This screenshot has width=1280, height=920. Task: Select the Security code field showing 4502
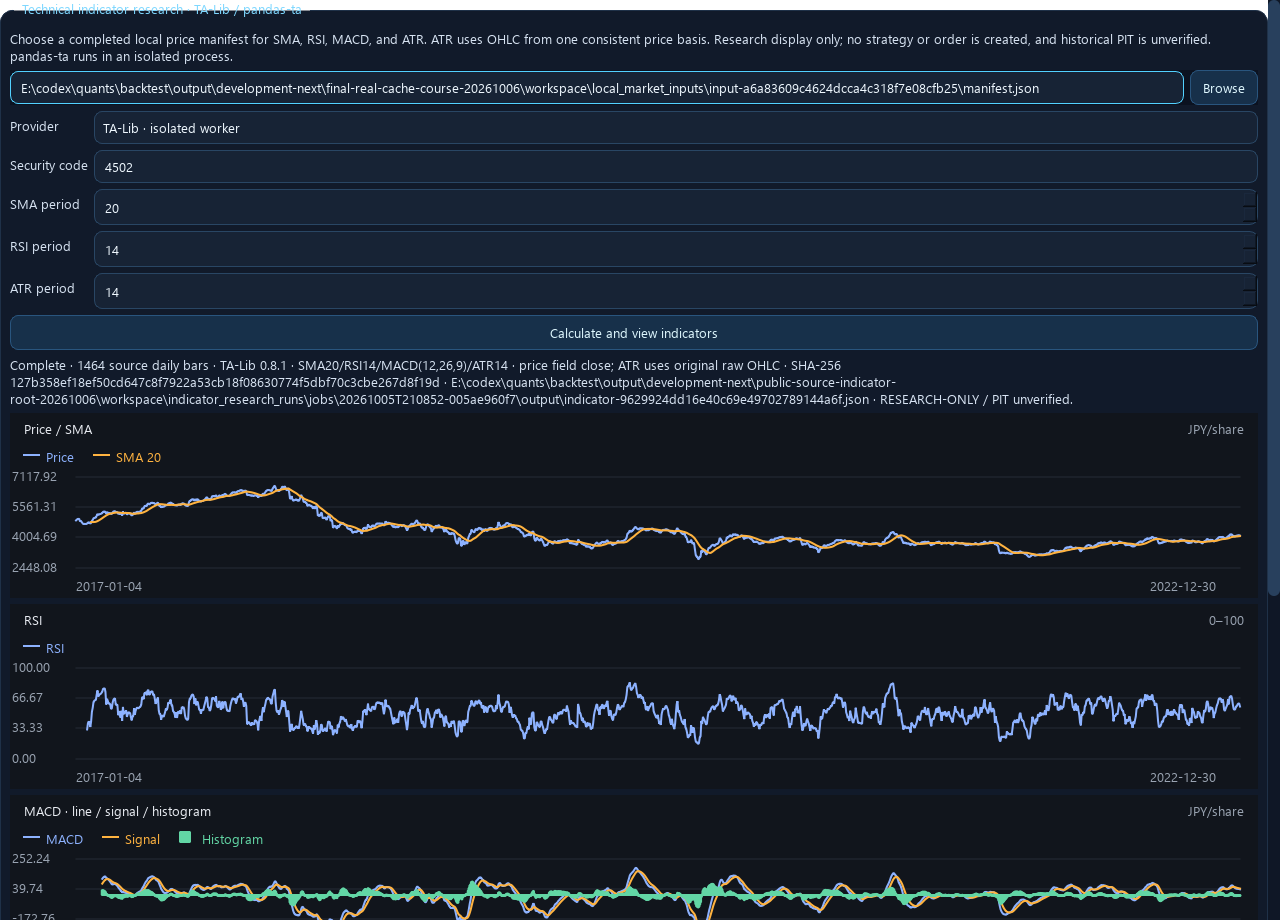(675, 167)
